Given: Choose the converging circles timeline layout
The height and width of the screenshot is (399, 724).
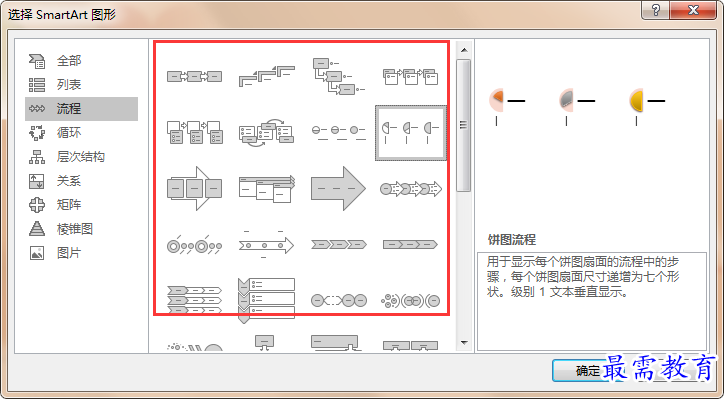Looking at the screenshot, I should tap(194, 245).
